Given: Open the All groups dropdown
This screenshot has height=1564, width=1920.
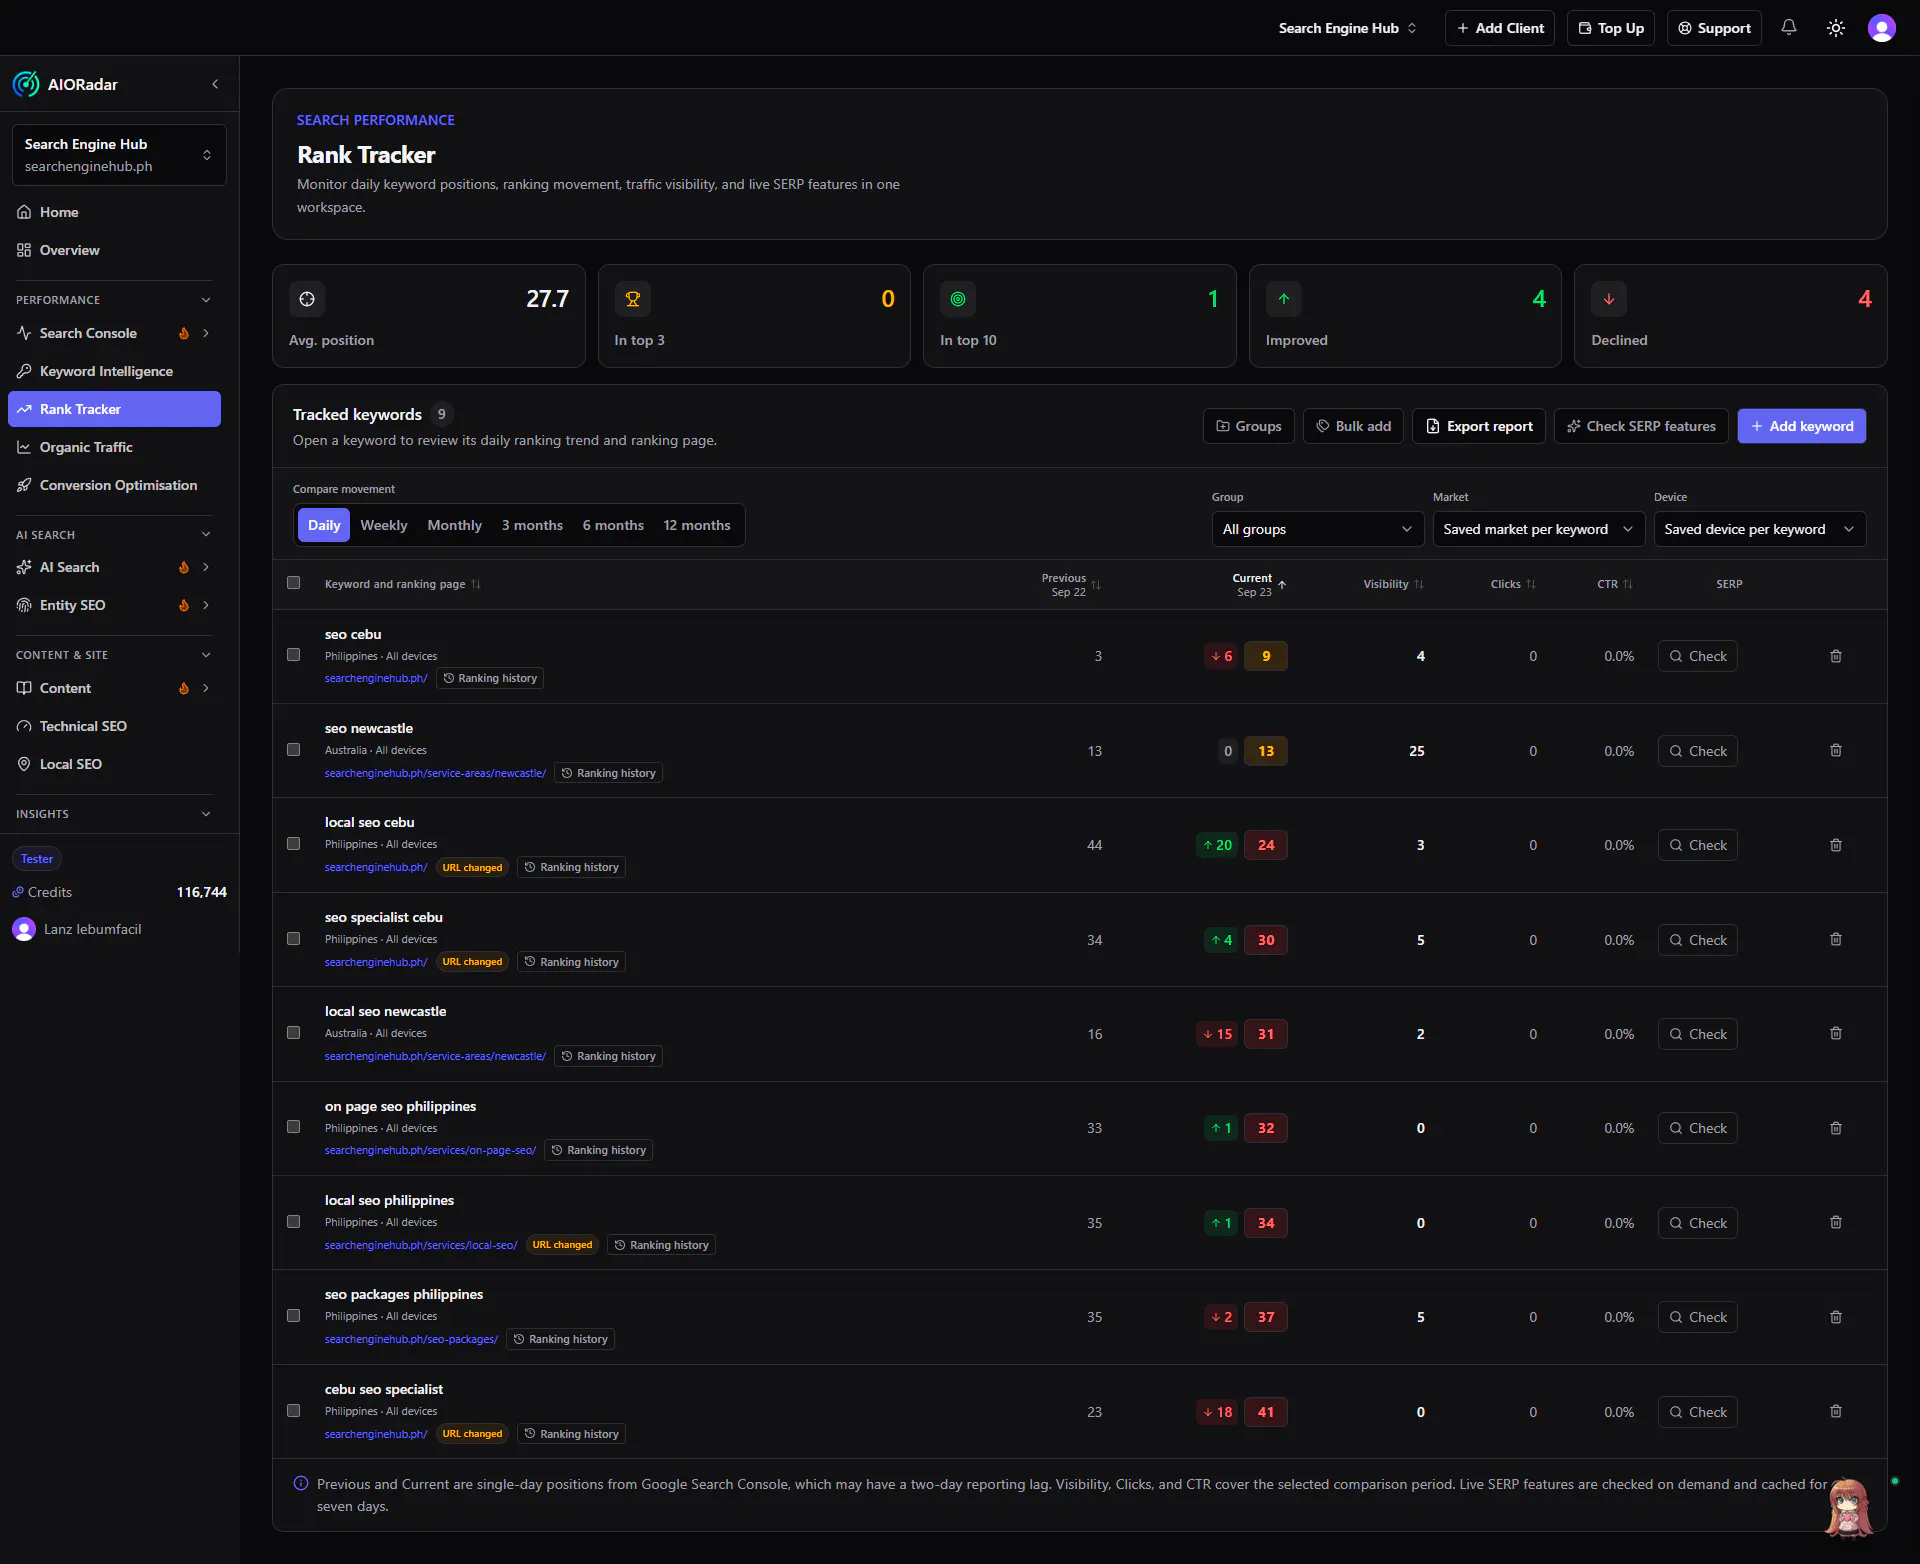Looking at the screenshot, I should point(1317,529).
